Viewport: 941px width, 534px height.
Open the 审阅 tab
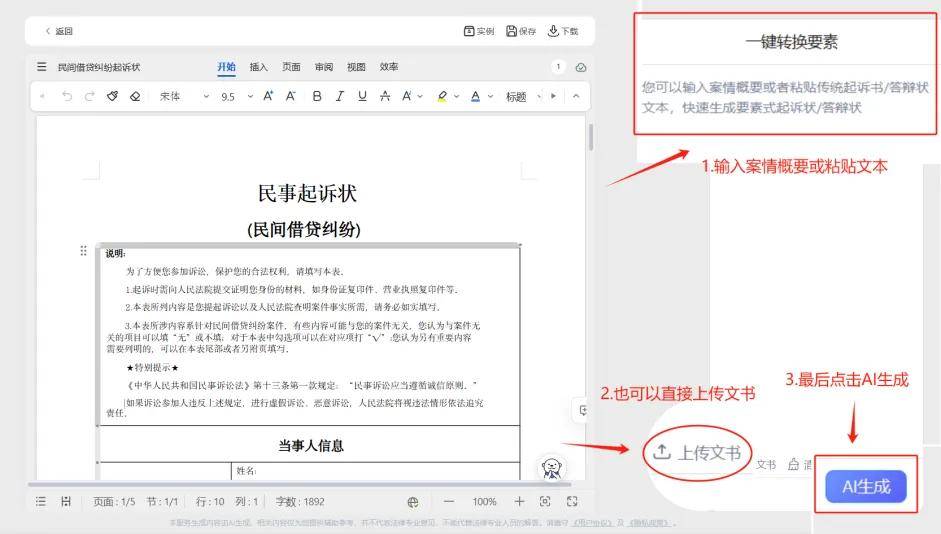324,67
